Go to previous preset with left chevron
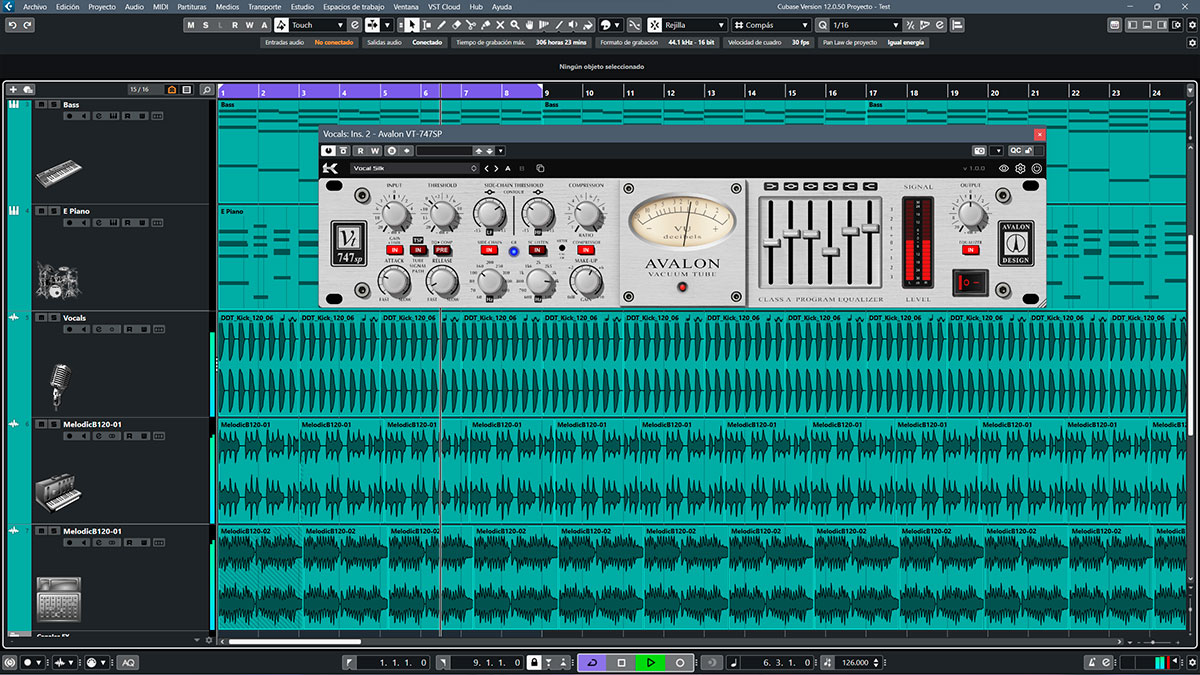 [x=486, y=168]
